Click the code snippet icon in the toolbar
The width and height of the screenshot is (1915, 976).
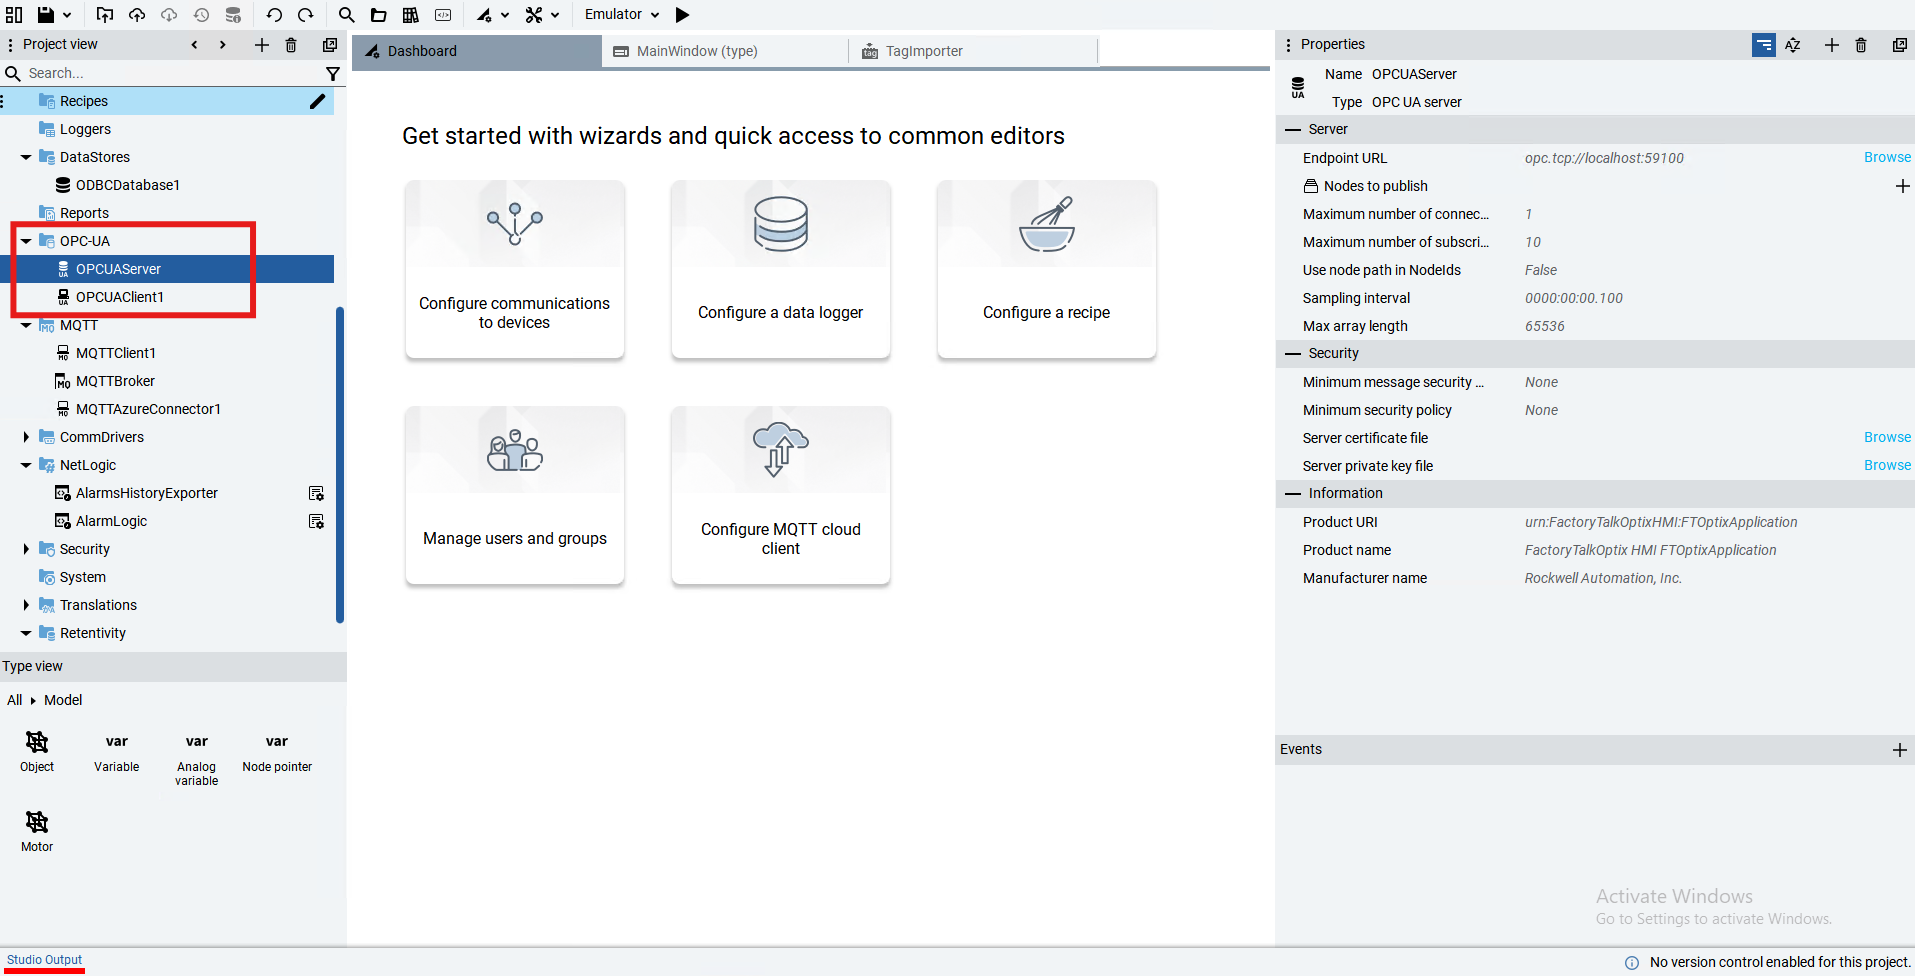[443, 15]
